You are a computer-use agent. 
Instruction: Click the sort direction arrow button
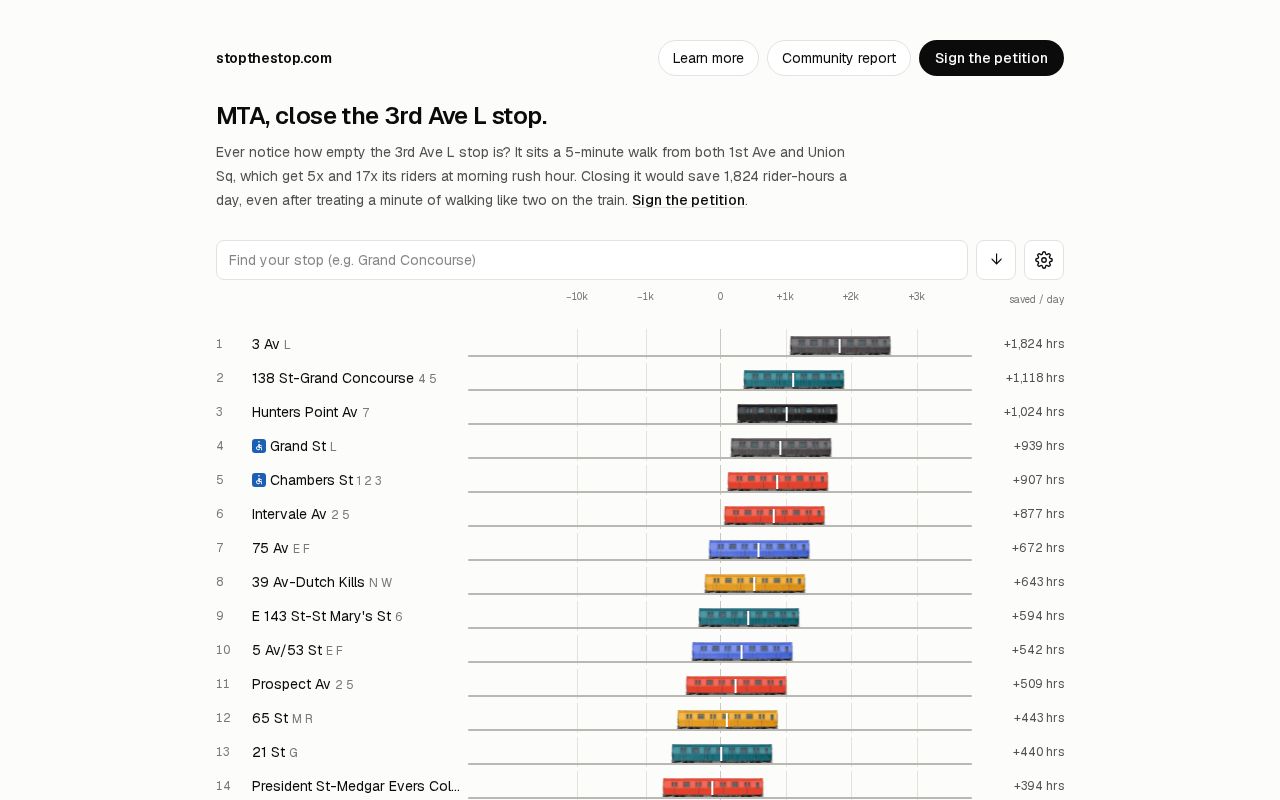click(x=996, y=260)
